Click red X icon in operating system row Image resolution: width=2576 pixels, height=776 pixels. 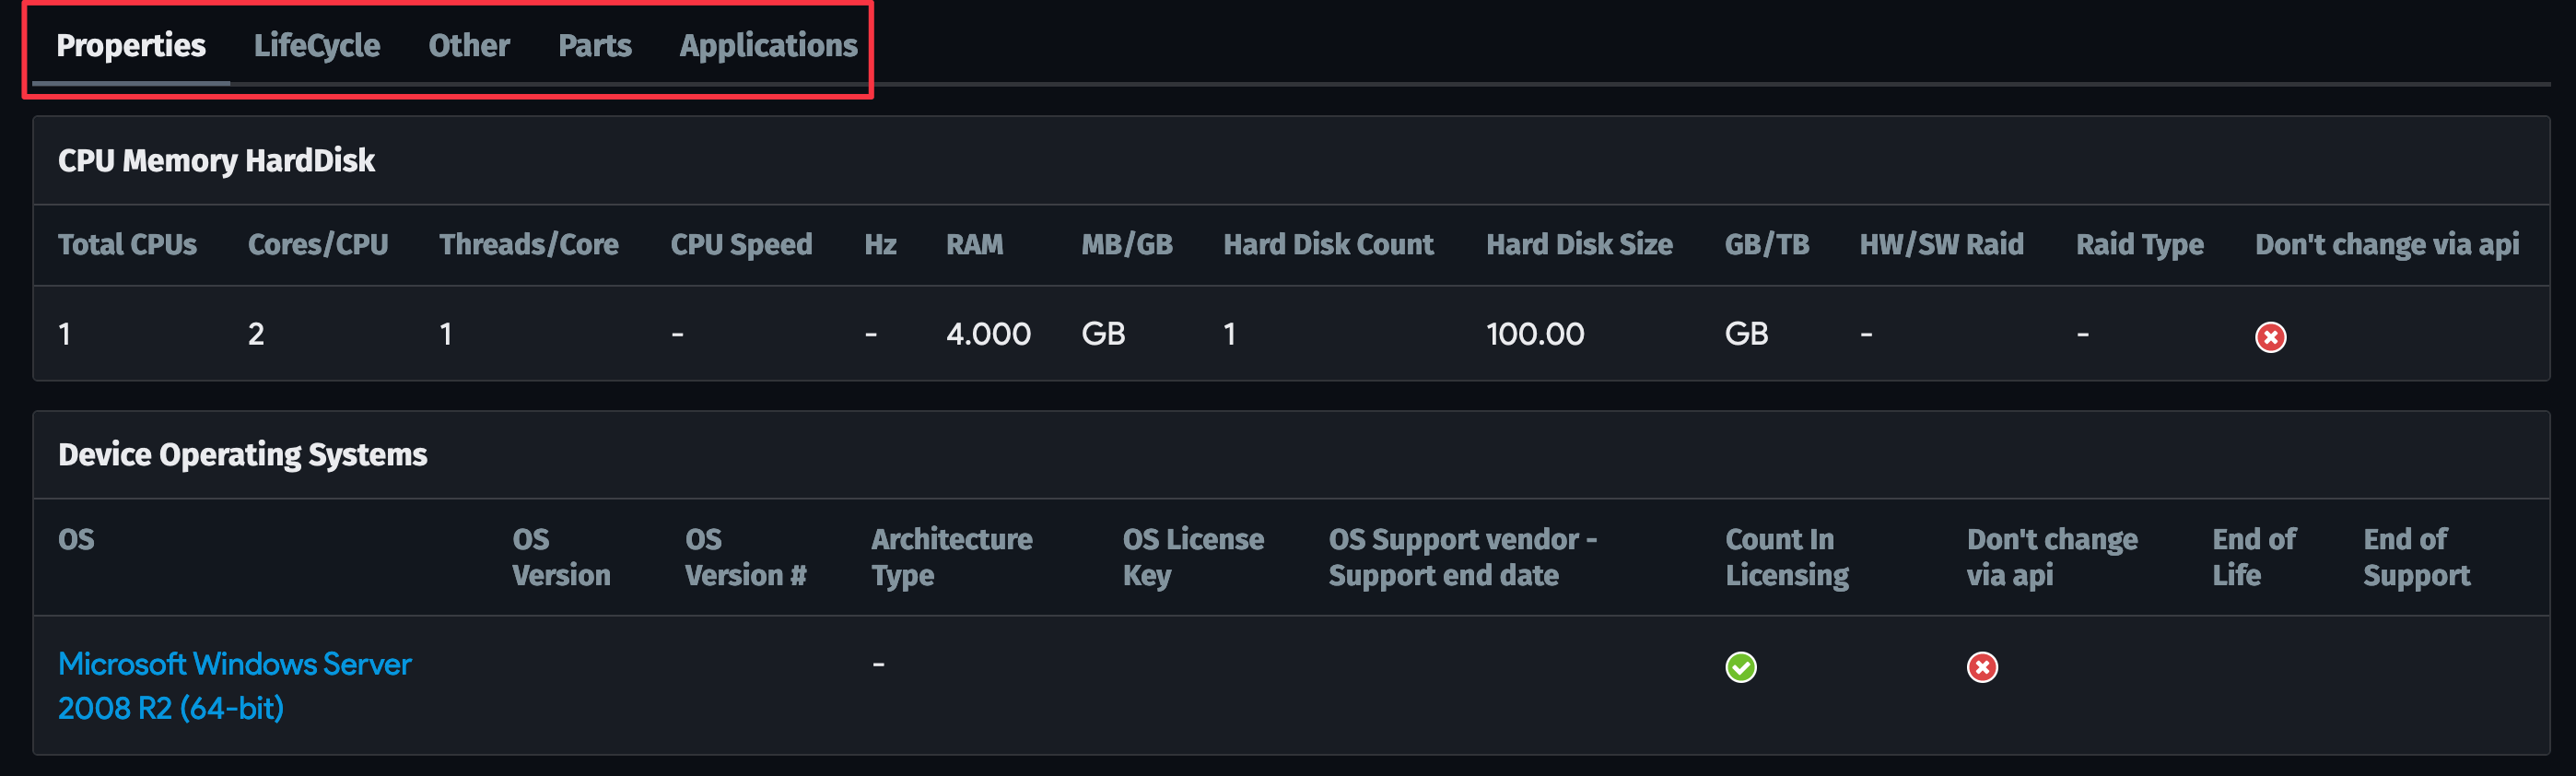point(1981,667)
